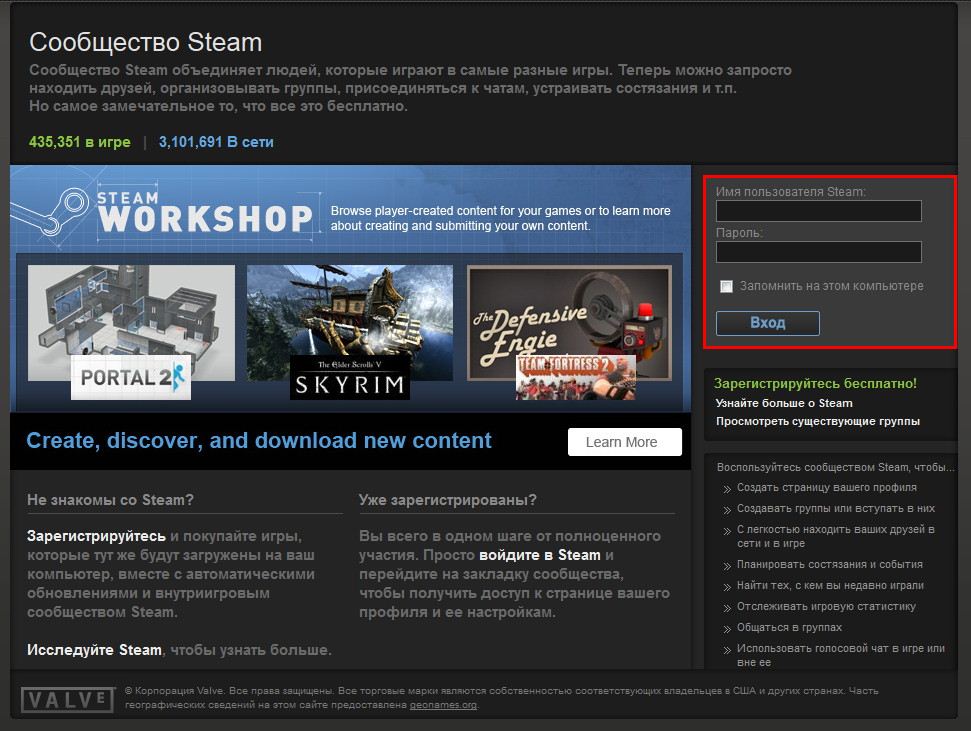This screenshot has height=731, width=971.
Task: Click the "435,351 в игре" counter
Action: pyautogui.click(x=80, y=142)
